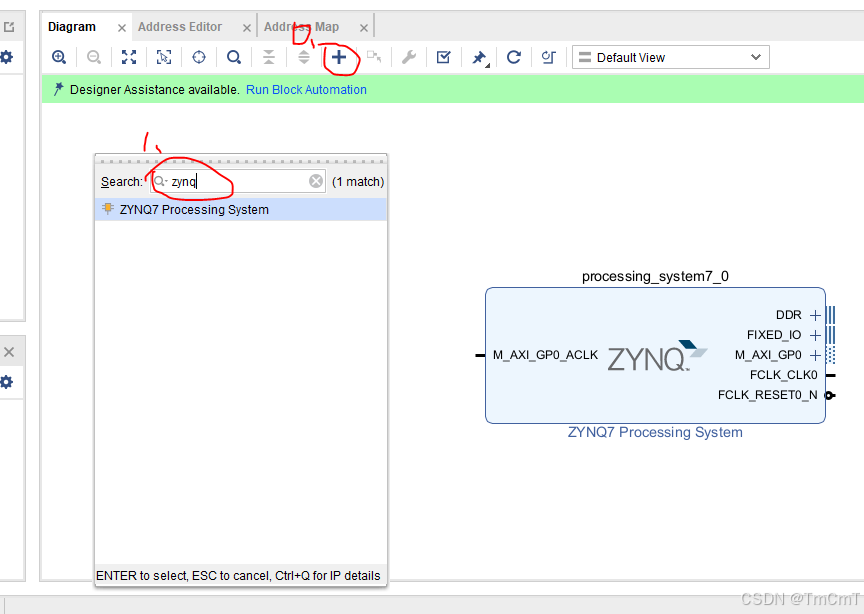Viewport: 864px width, 614px height.
Task: Click the Make Connection icon
Action: point(374,57)
